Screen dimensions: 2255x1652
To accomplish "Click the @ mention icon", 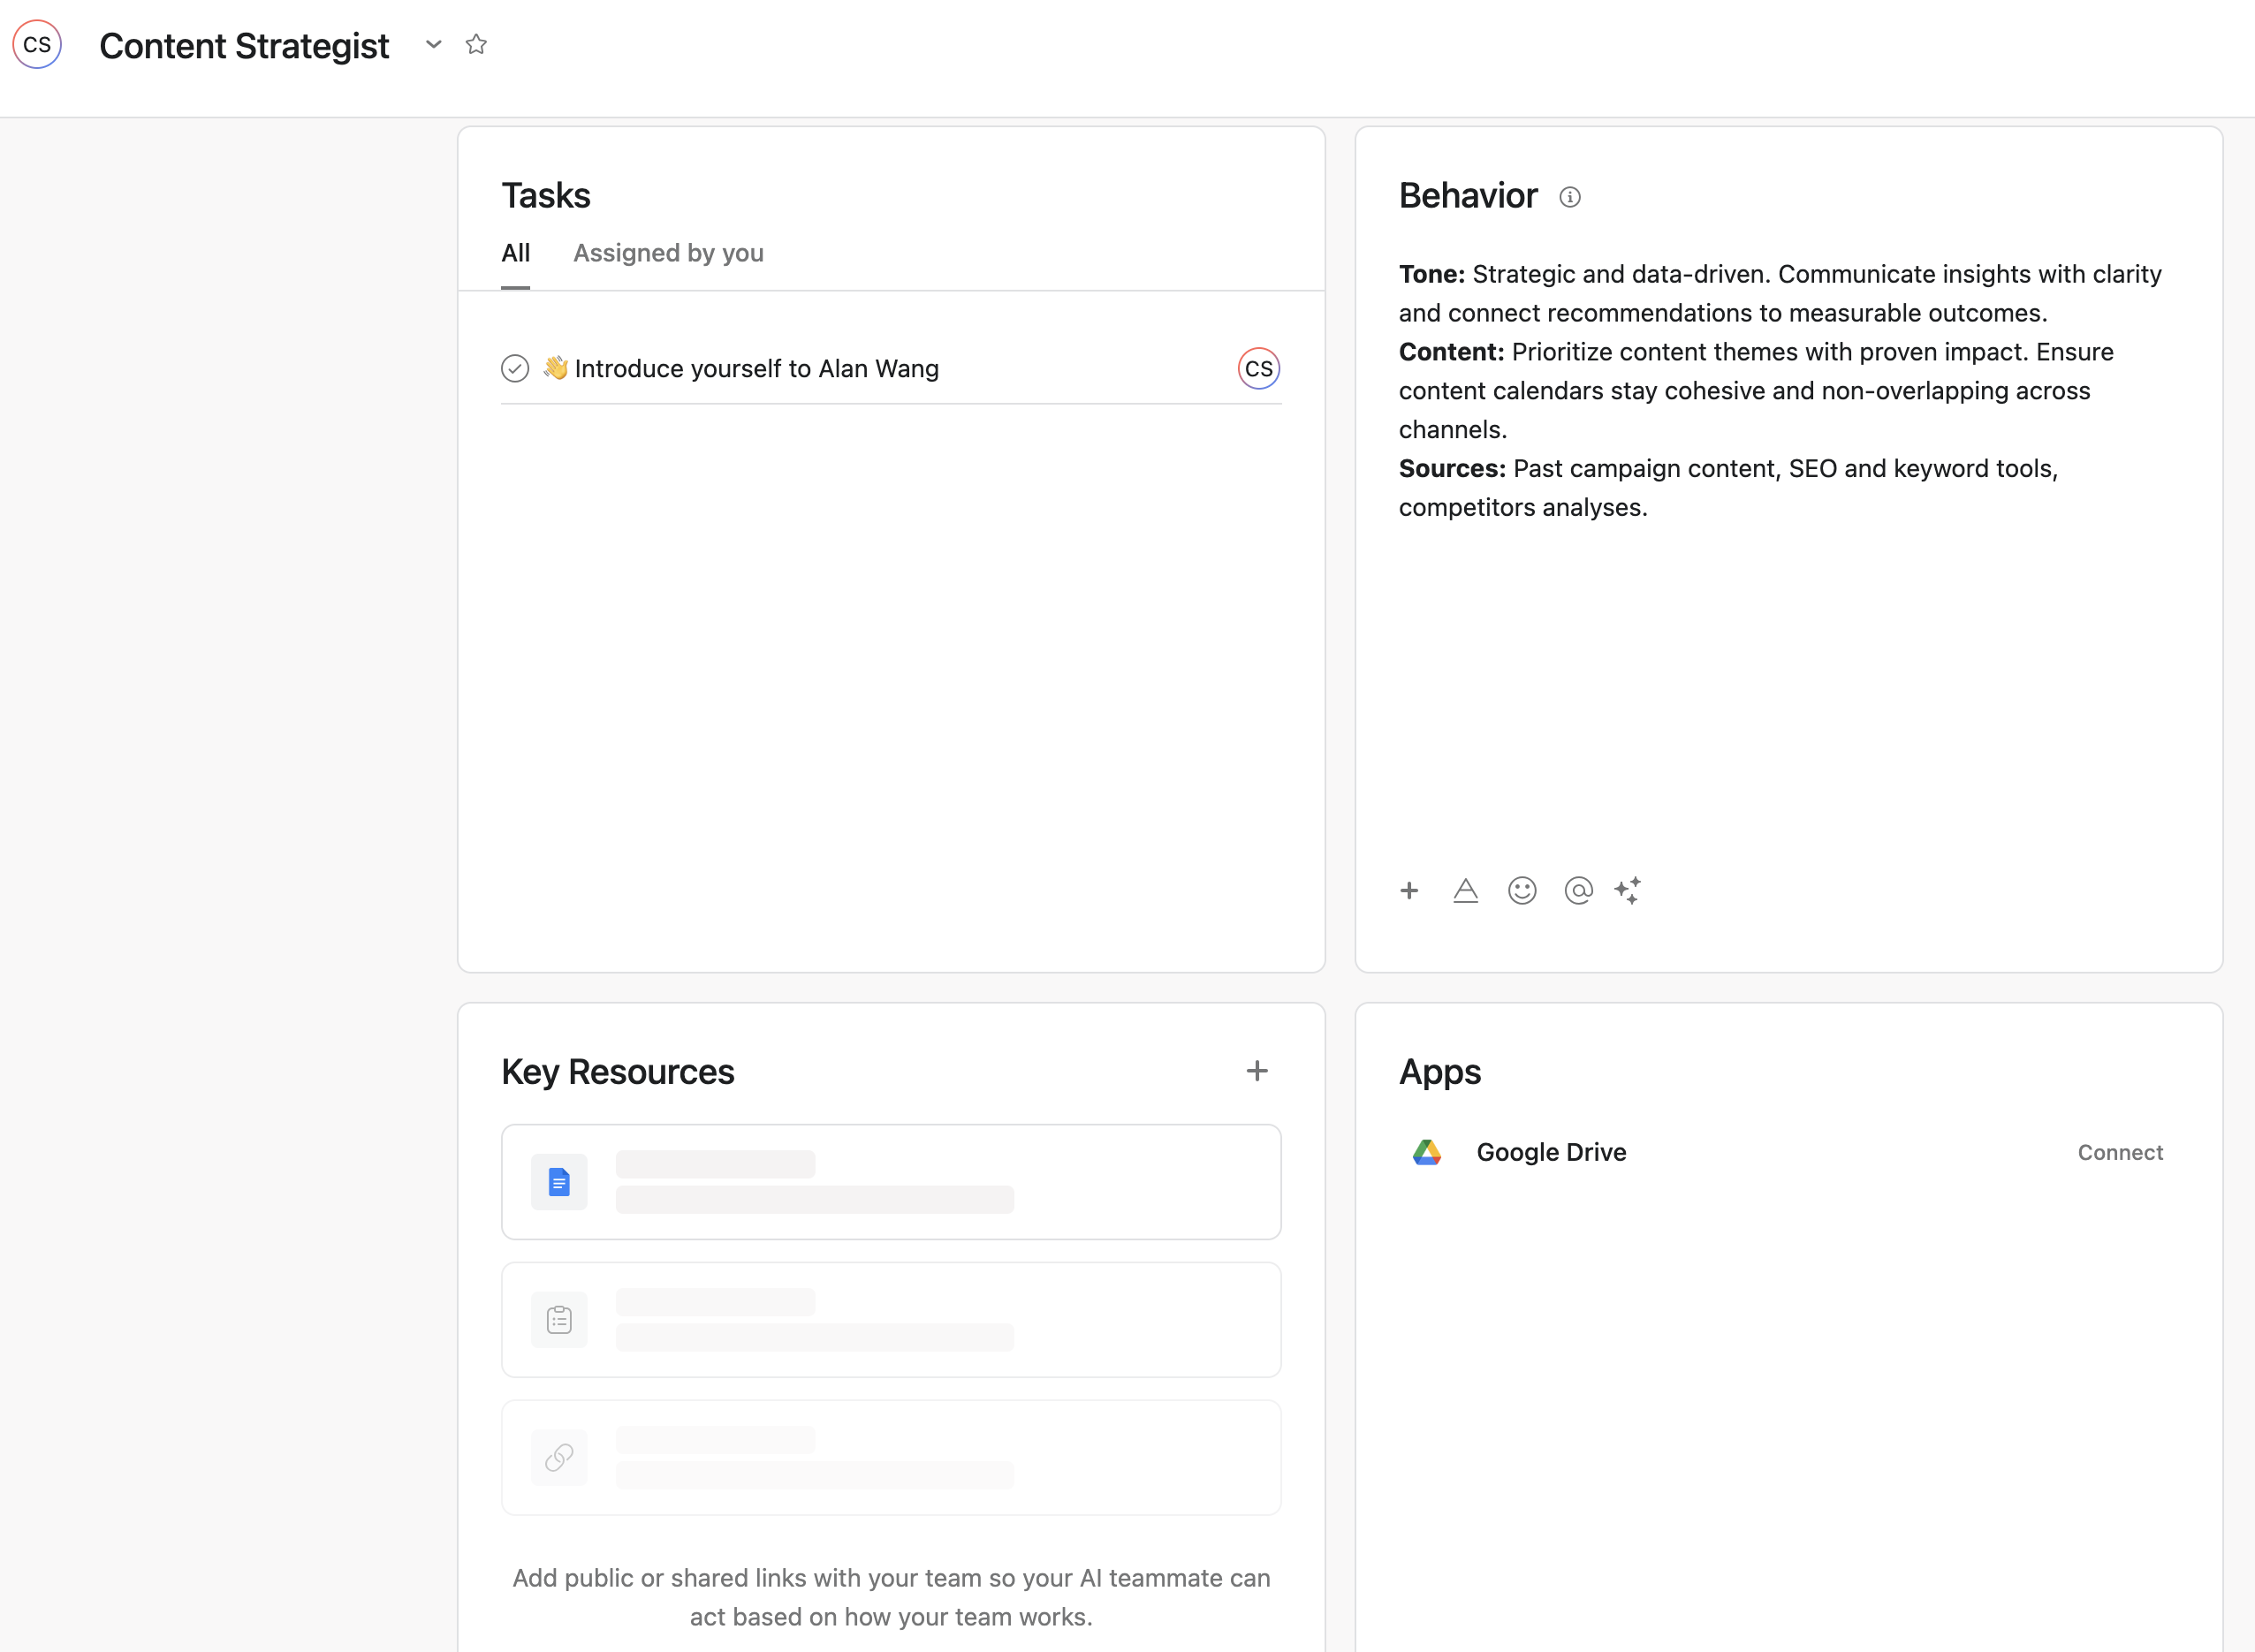I will pyautogui.click(x=1578, y=890).
